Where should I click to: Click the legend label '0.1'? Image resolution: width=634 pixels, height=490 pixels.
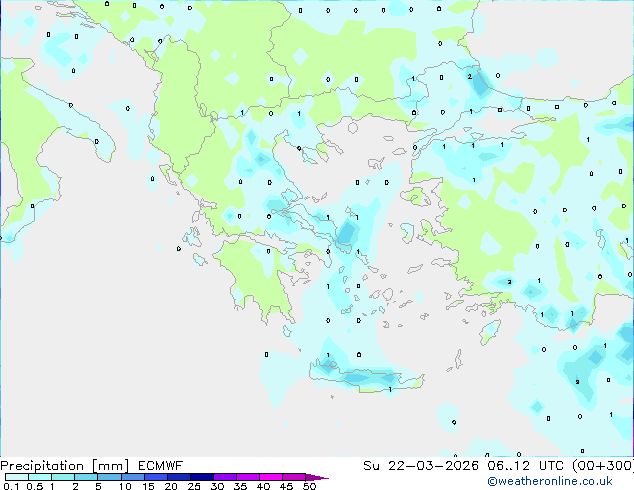[x=11, y=486]
